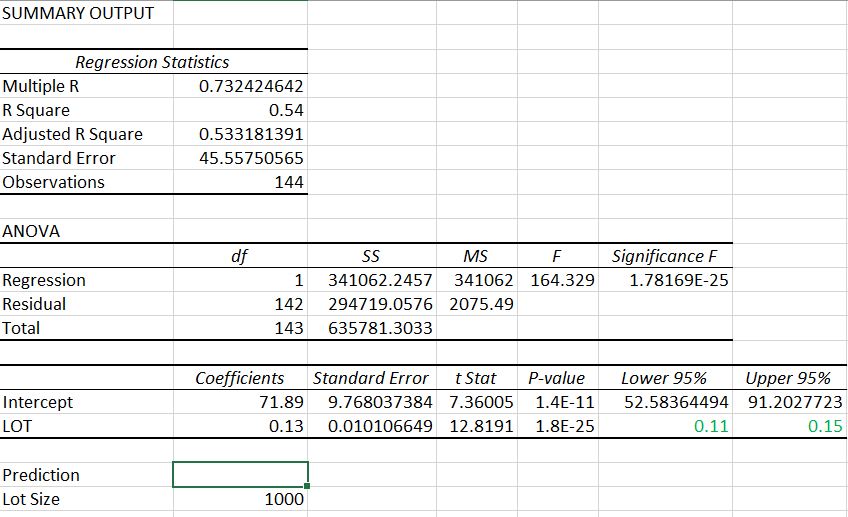Select Residual df value 142
The image size is (848, 517).
(x=289, y=304)
